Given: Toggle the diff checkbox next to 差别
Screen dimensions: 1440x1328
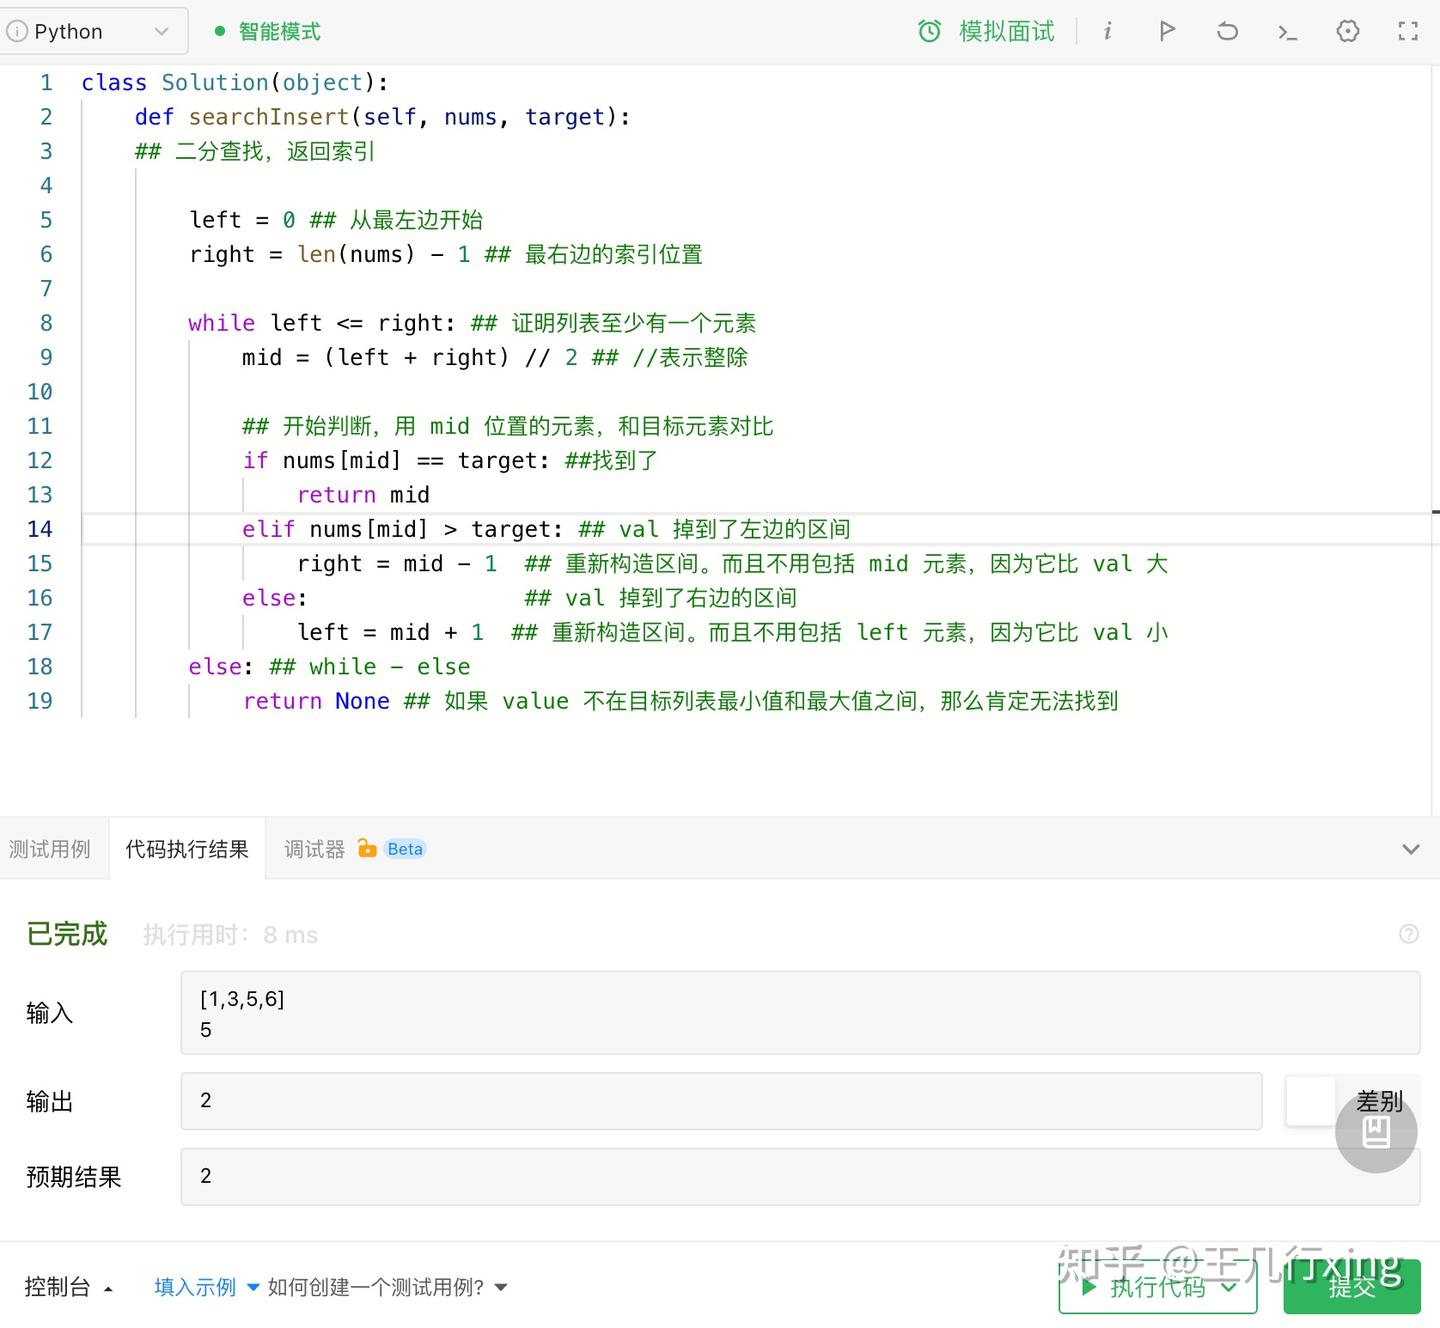Looking at the screenshot, I should pyautogui.click(x=1310, y=1100).
